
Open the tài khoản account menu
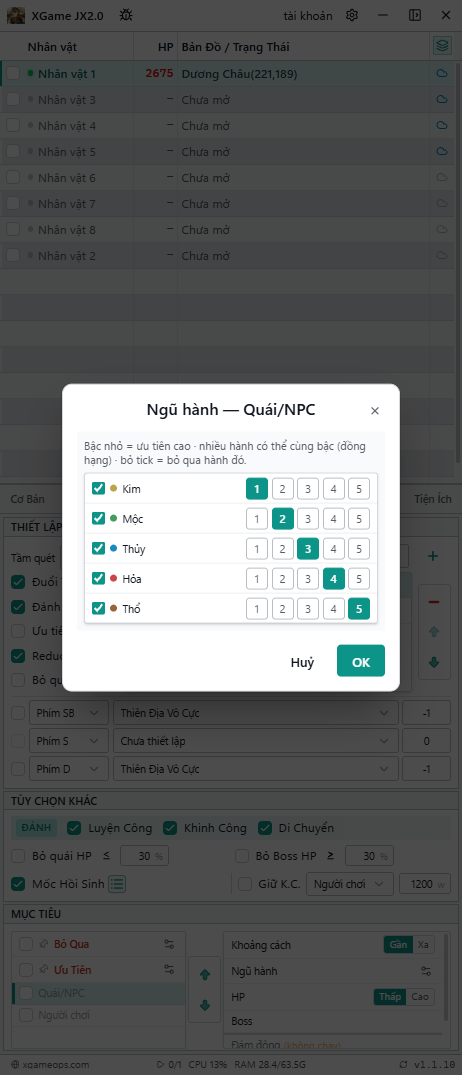click(308, 15)
